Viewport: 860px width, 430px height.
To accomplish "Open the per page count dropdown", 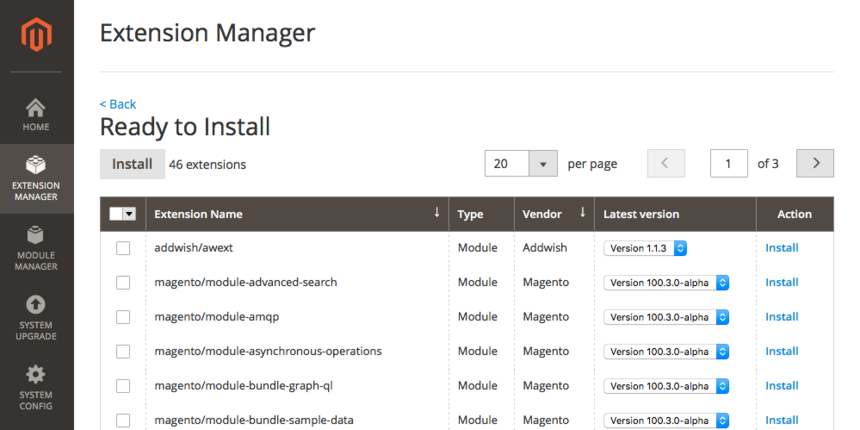I will [542, 164].
